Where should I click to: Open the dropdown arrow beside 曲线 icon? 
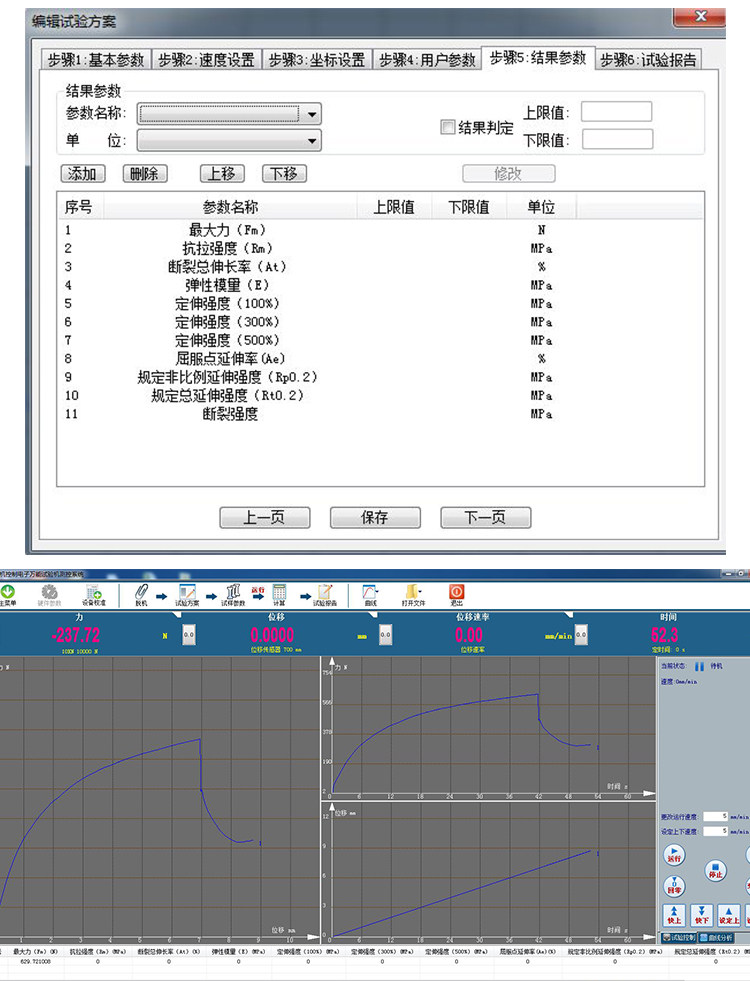(x=378, y=591)
